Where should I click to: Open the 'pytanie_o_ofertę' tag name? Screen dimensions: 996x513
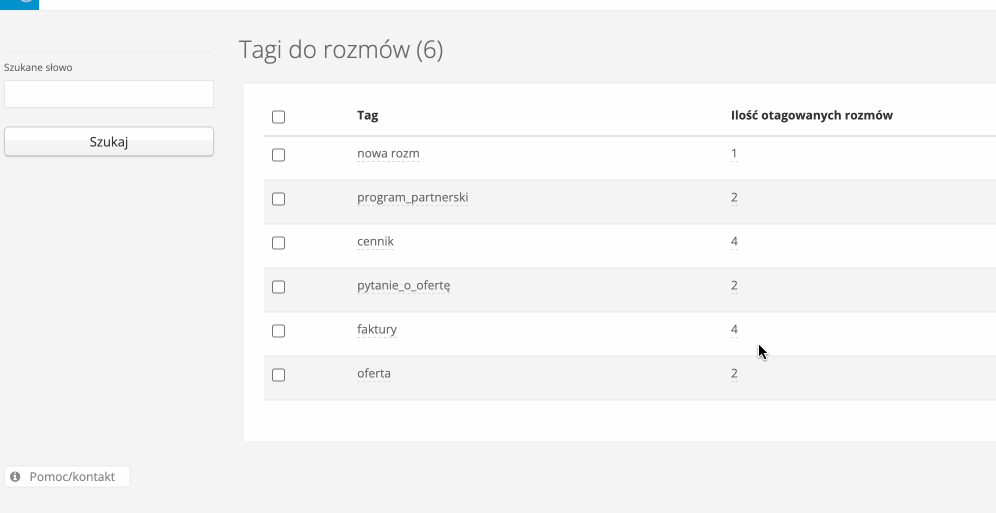[x=404, y=285]
